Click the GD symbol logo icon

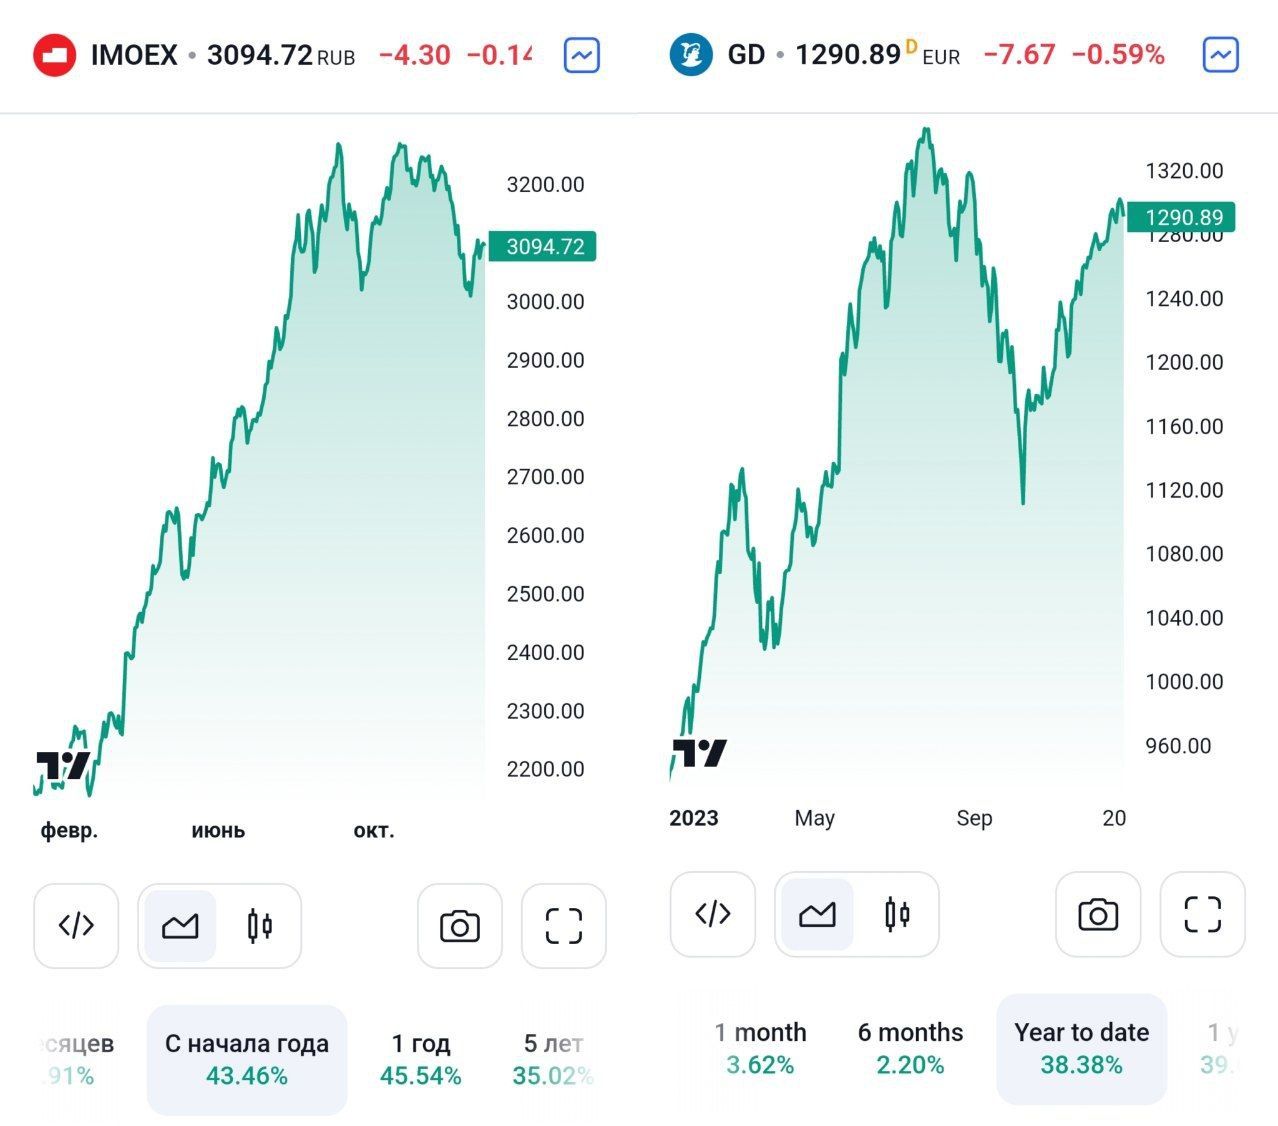click(x=691, y=54)
